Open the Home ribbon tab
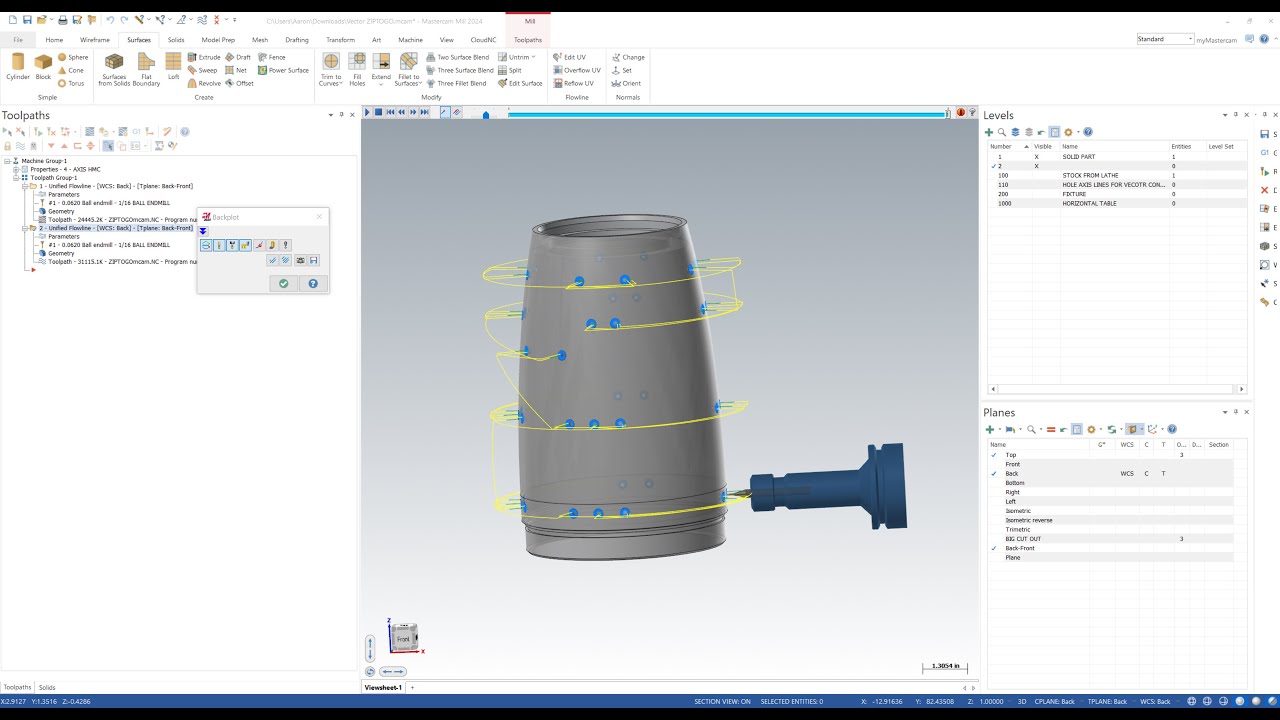The width and height of the screenshot is (1280, 720). click(x=54, y=40)
